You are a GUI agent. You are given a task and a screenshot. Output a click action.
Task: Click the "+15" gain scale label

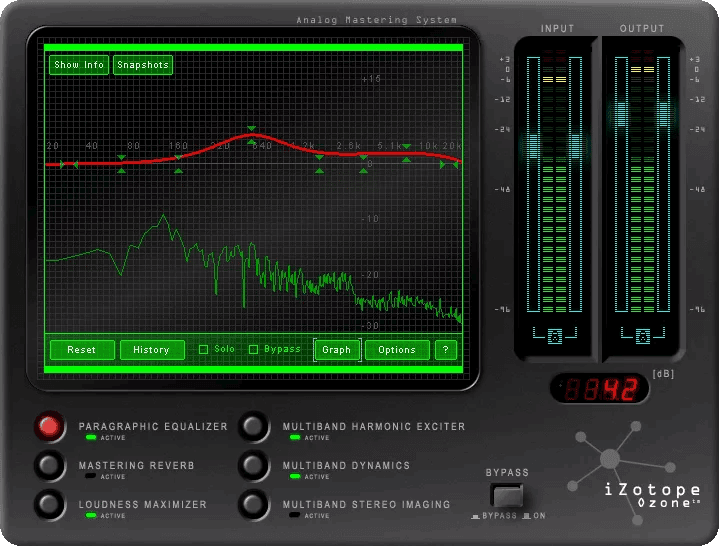[371, 79]
